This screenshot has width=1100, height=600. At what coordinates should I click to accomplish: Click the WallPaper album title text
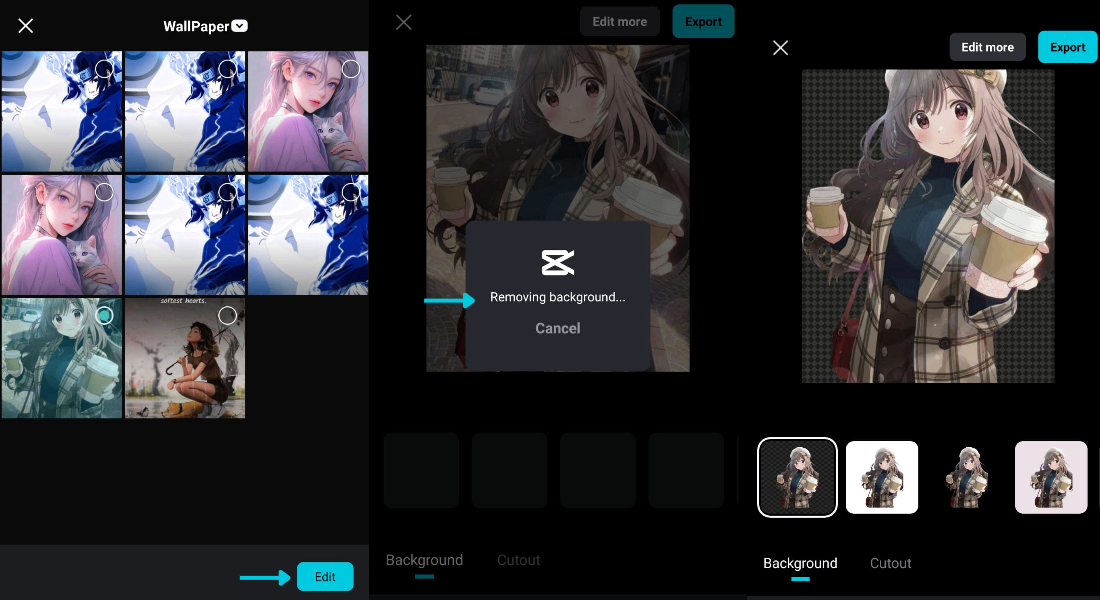tap(196, 26)
